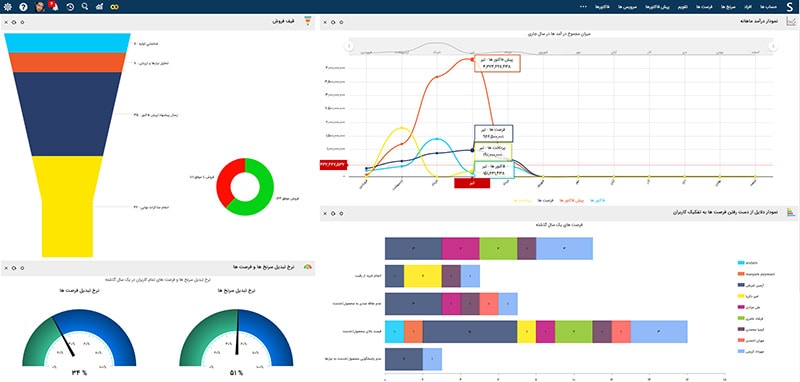800x382 pixels.
Task: Open gear settings of lost opportunities widget
Action: pos(333,213)
